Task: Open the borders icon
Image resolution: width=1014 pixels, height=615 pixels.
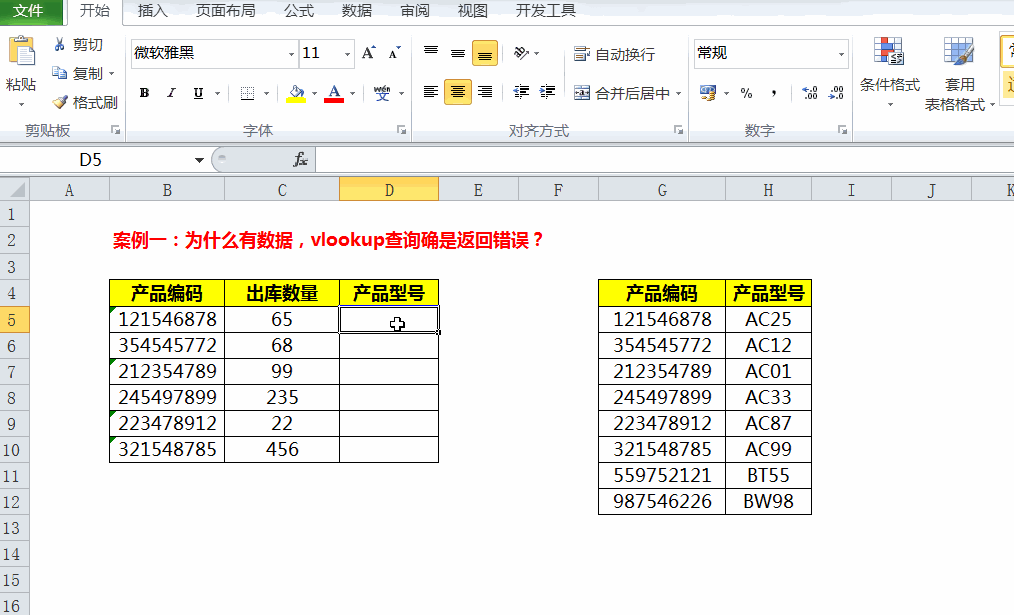Action: coord(247,93)
